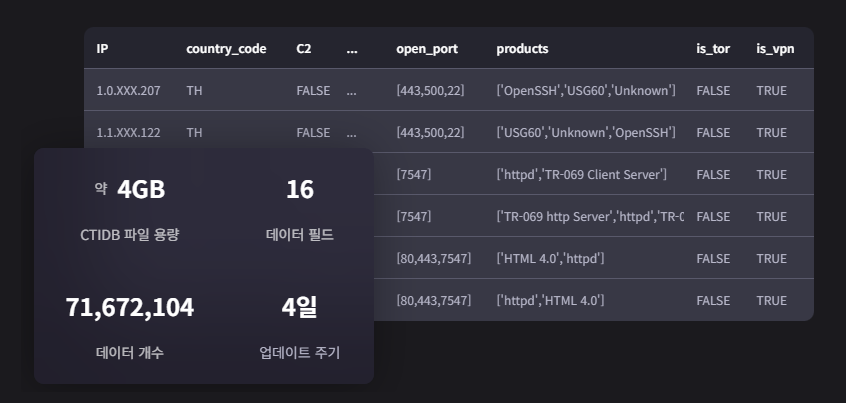Click the 업데이트 주기 label
This screenshot has height=403, width=846.
click(x=299, y=353)
